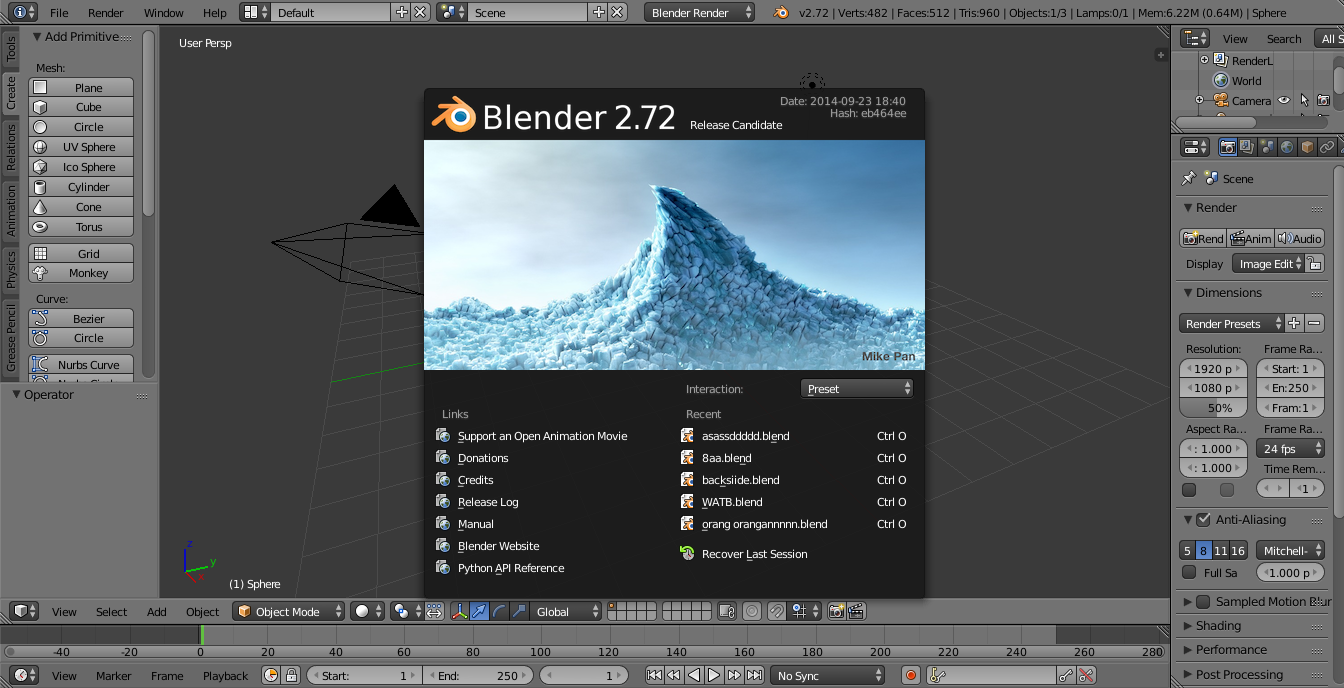Open the Render Presets dropdown
The image size is (1344, 688).
click(x=1231, y=323)
